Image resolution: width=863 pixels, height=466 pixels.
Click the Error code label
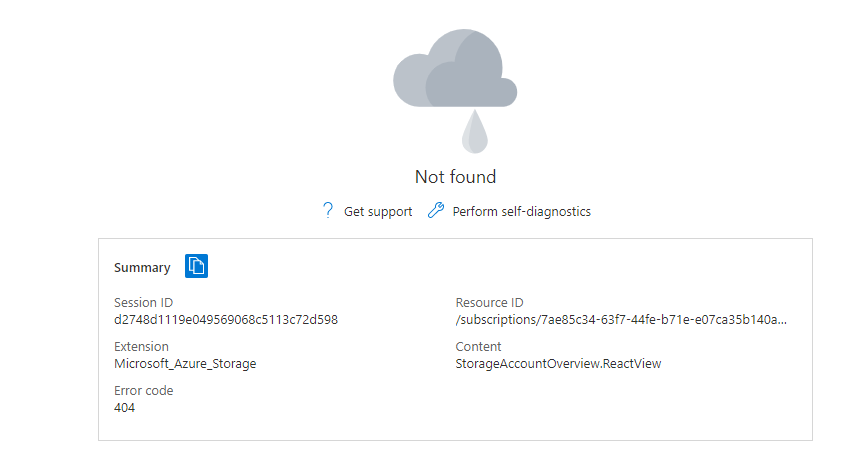[x=144, y=391]
